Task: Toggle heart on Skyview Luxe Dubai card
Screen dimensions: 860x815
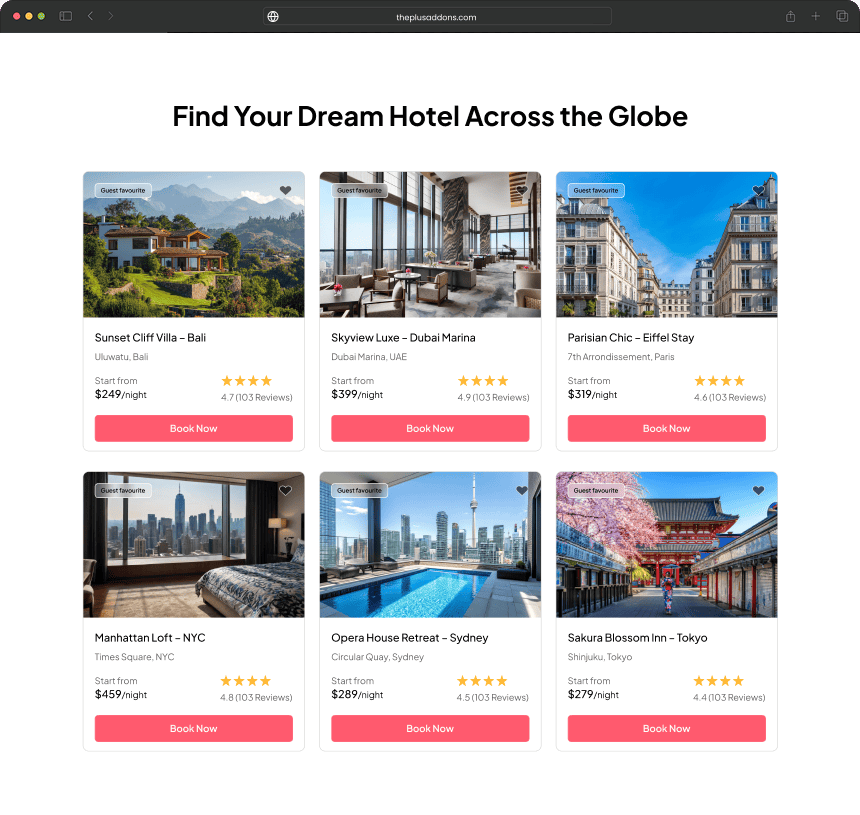Action: pyautogui.click(x=522, y=190)
